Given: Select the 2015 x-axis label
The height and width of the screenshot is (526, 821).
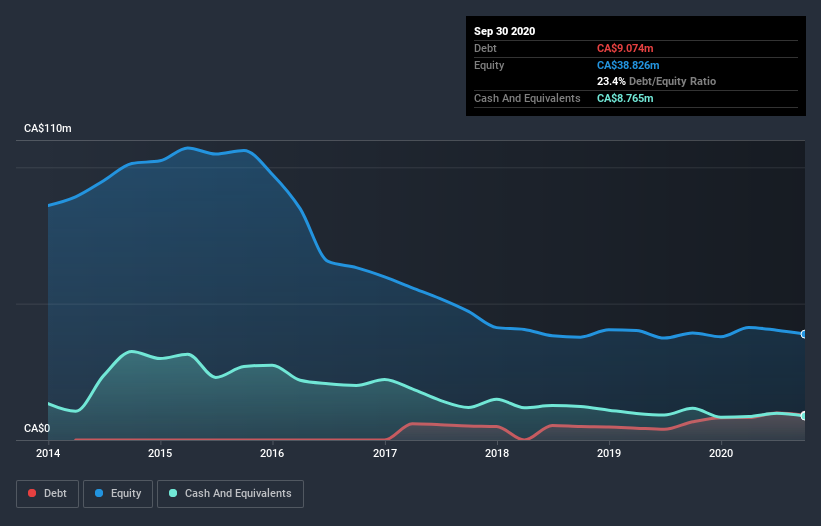Looking at the screenshot, I should 160,453.
